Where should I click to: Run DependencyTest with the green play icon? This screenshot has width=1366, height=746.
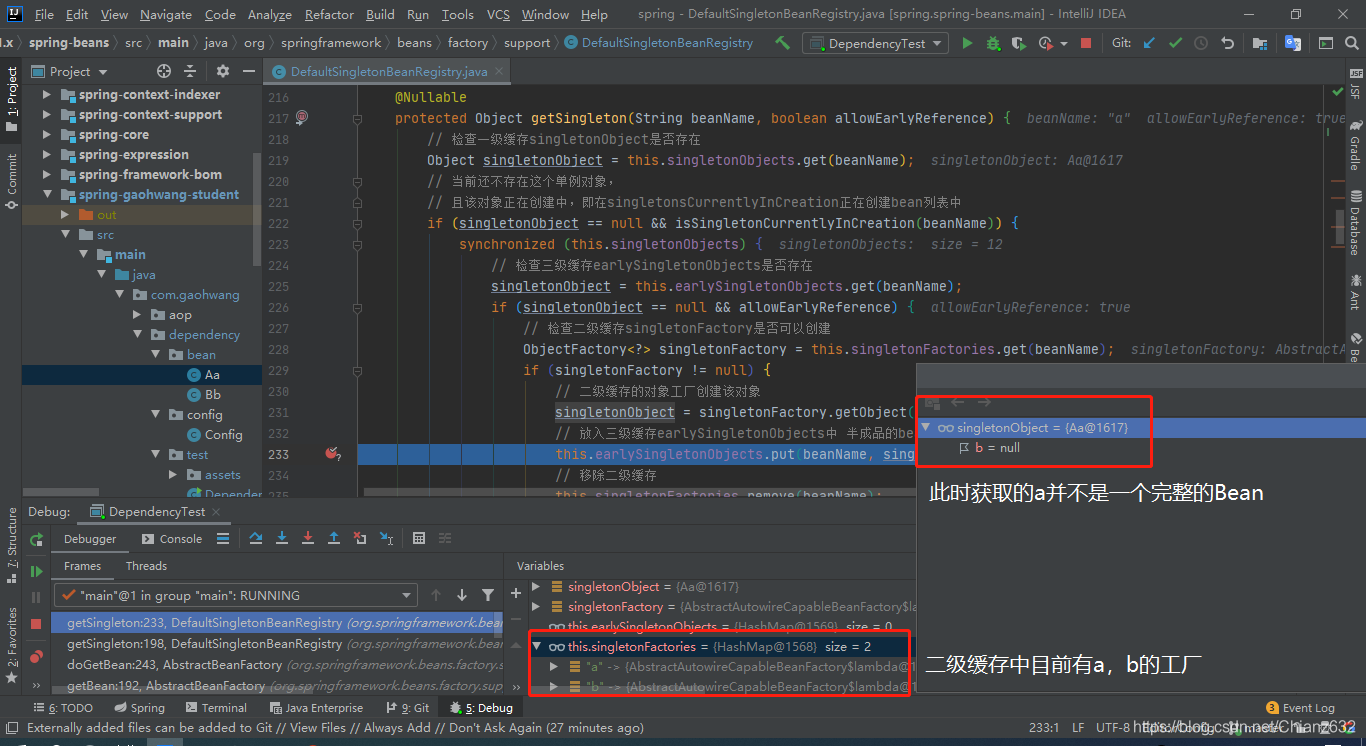coord(967,43)
